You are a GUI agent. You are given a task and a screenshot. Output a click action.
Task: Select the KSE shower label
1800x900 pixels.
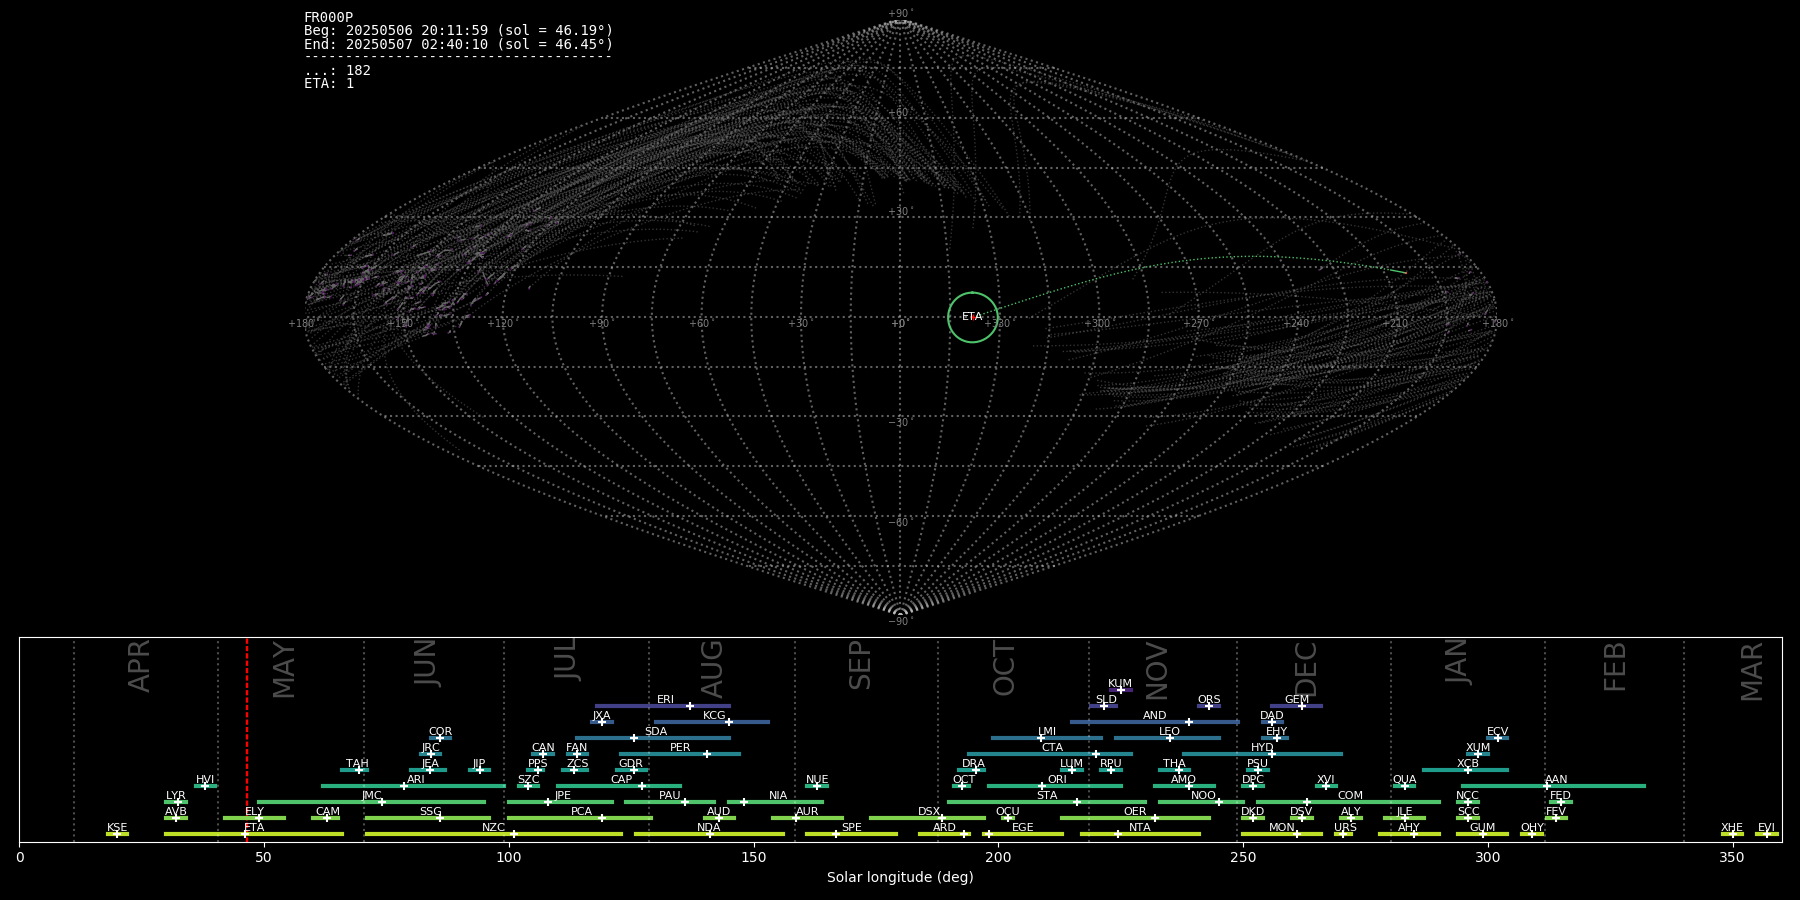[x=117, y=828]
